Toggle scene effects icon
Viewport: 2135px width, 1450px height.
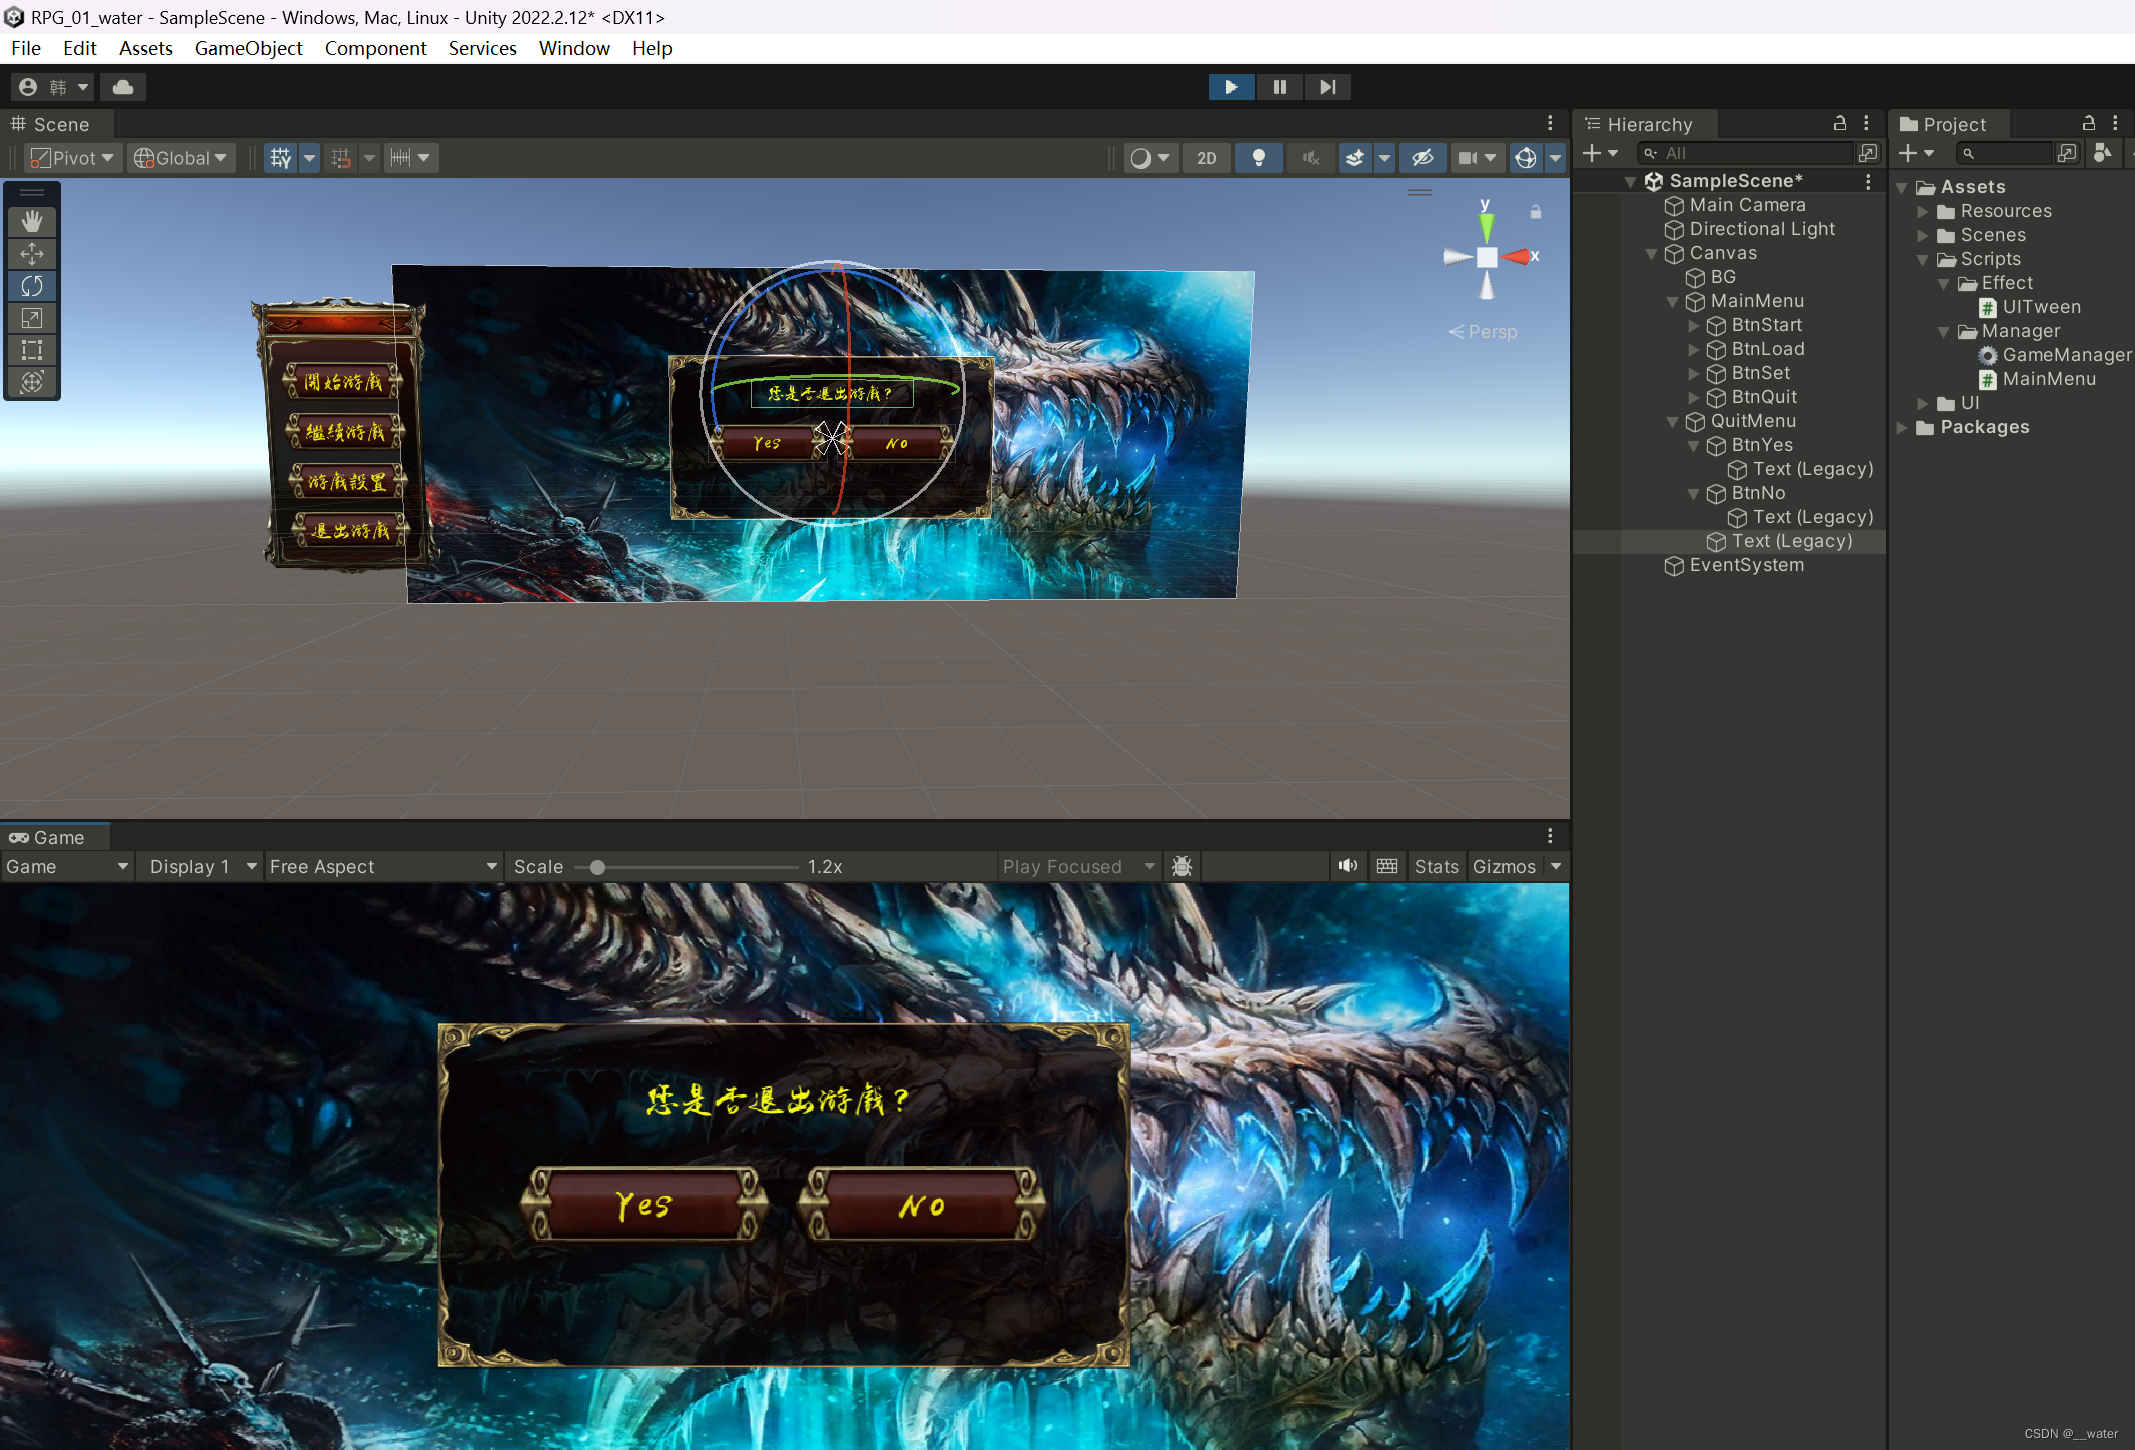tap(1355, 158)
